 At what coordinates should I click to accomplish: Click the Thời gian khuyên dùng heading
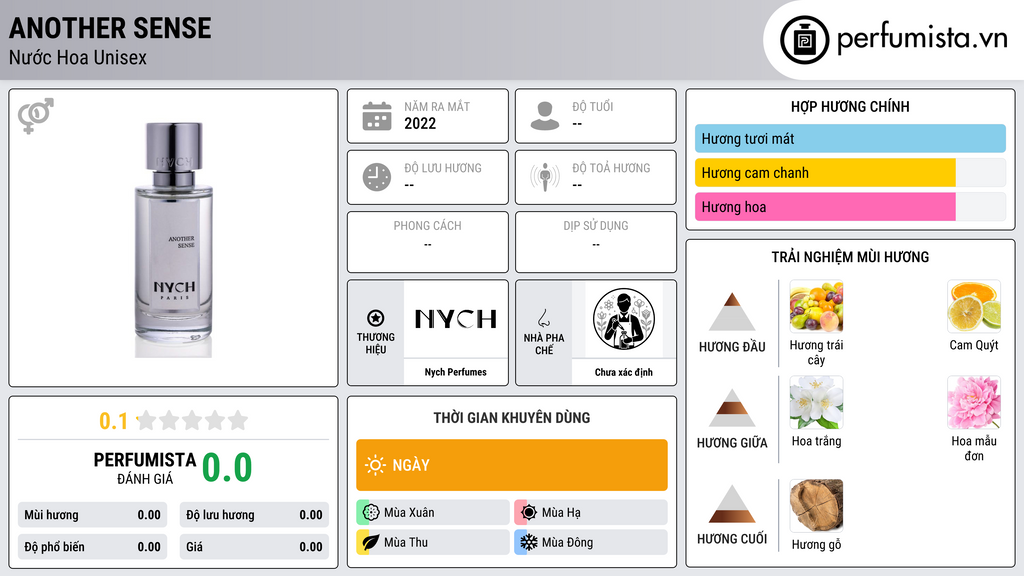[512, 417]
